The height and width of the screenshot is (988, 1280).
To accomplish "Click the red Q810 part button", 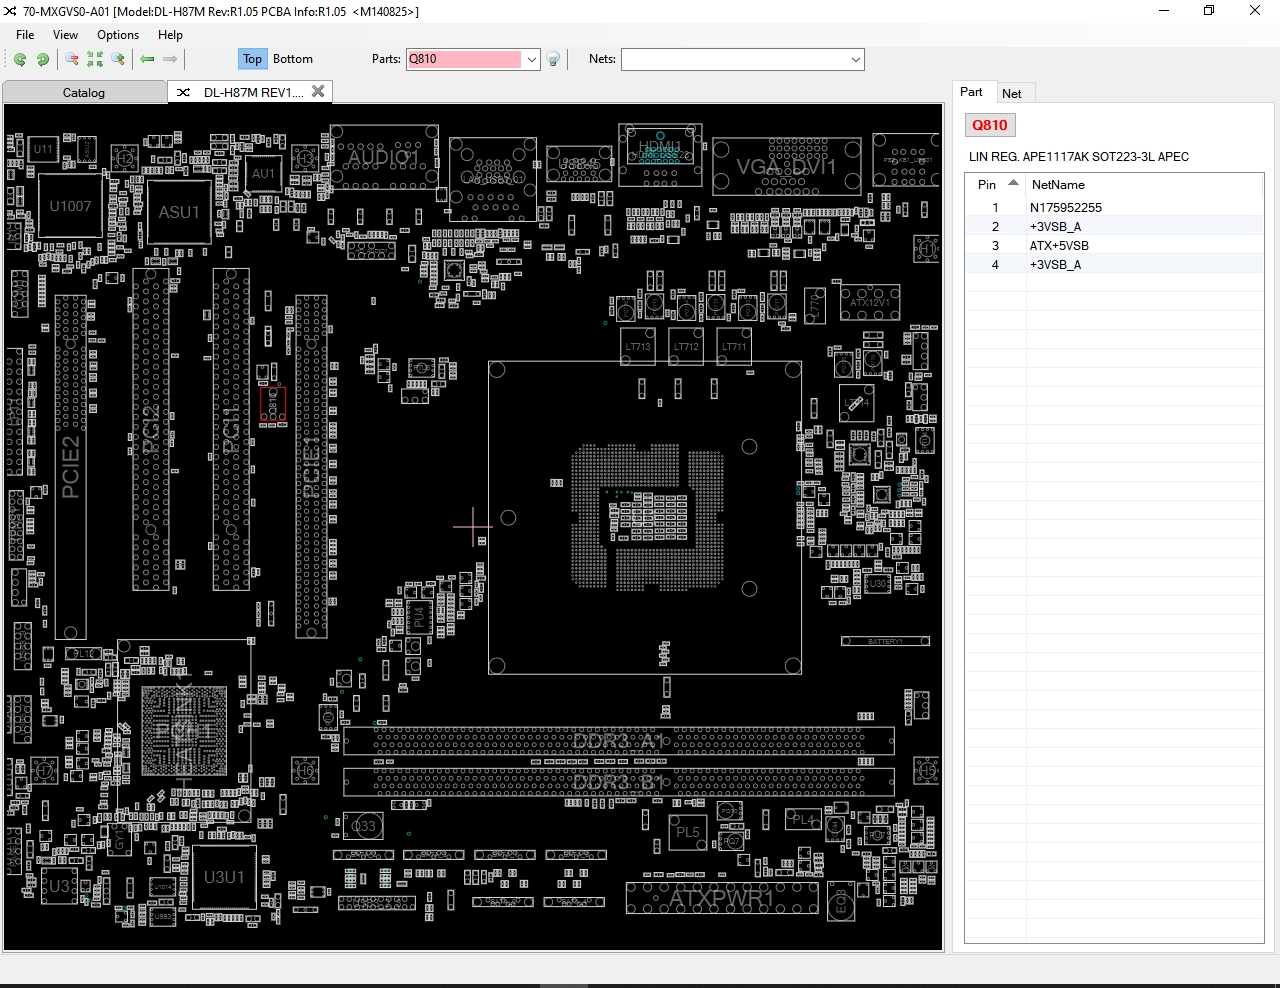I will [x=989, y=125].
